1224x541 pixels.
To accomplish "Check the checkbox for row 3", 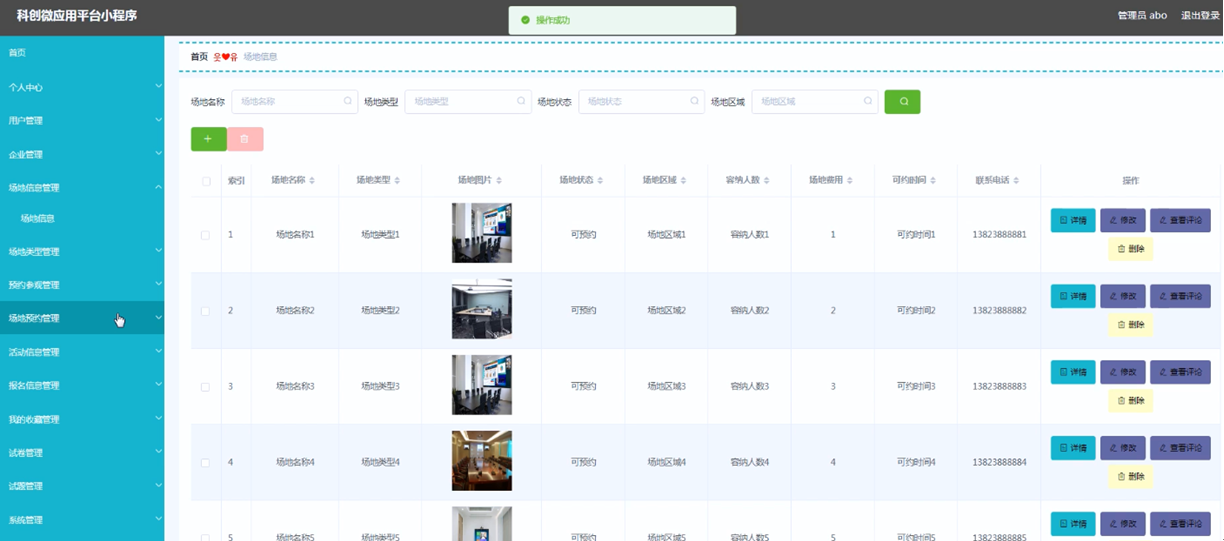I will coord(206,387).
